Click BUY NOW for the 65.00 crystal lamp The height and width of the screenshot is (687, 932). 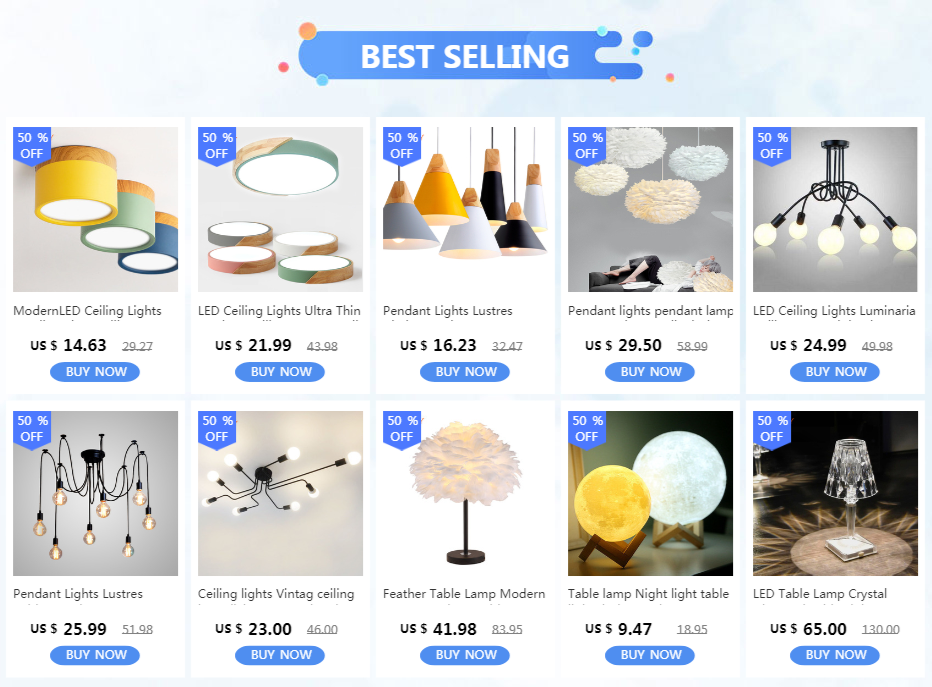[835, 655]
